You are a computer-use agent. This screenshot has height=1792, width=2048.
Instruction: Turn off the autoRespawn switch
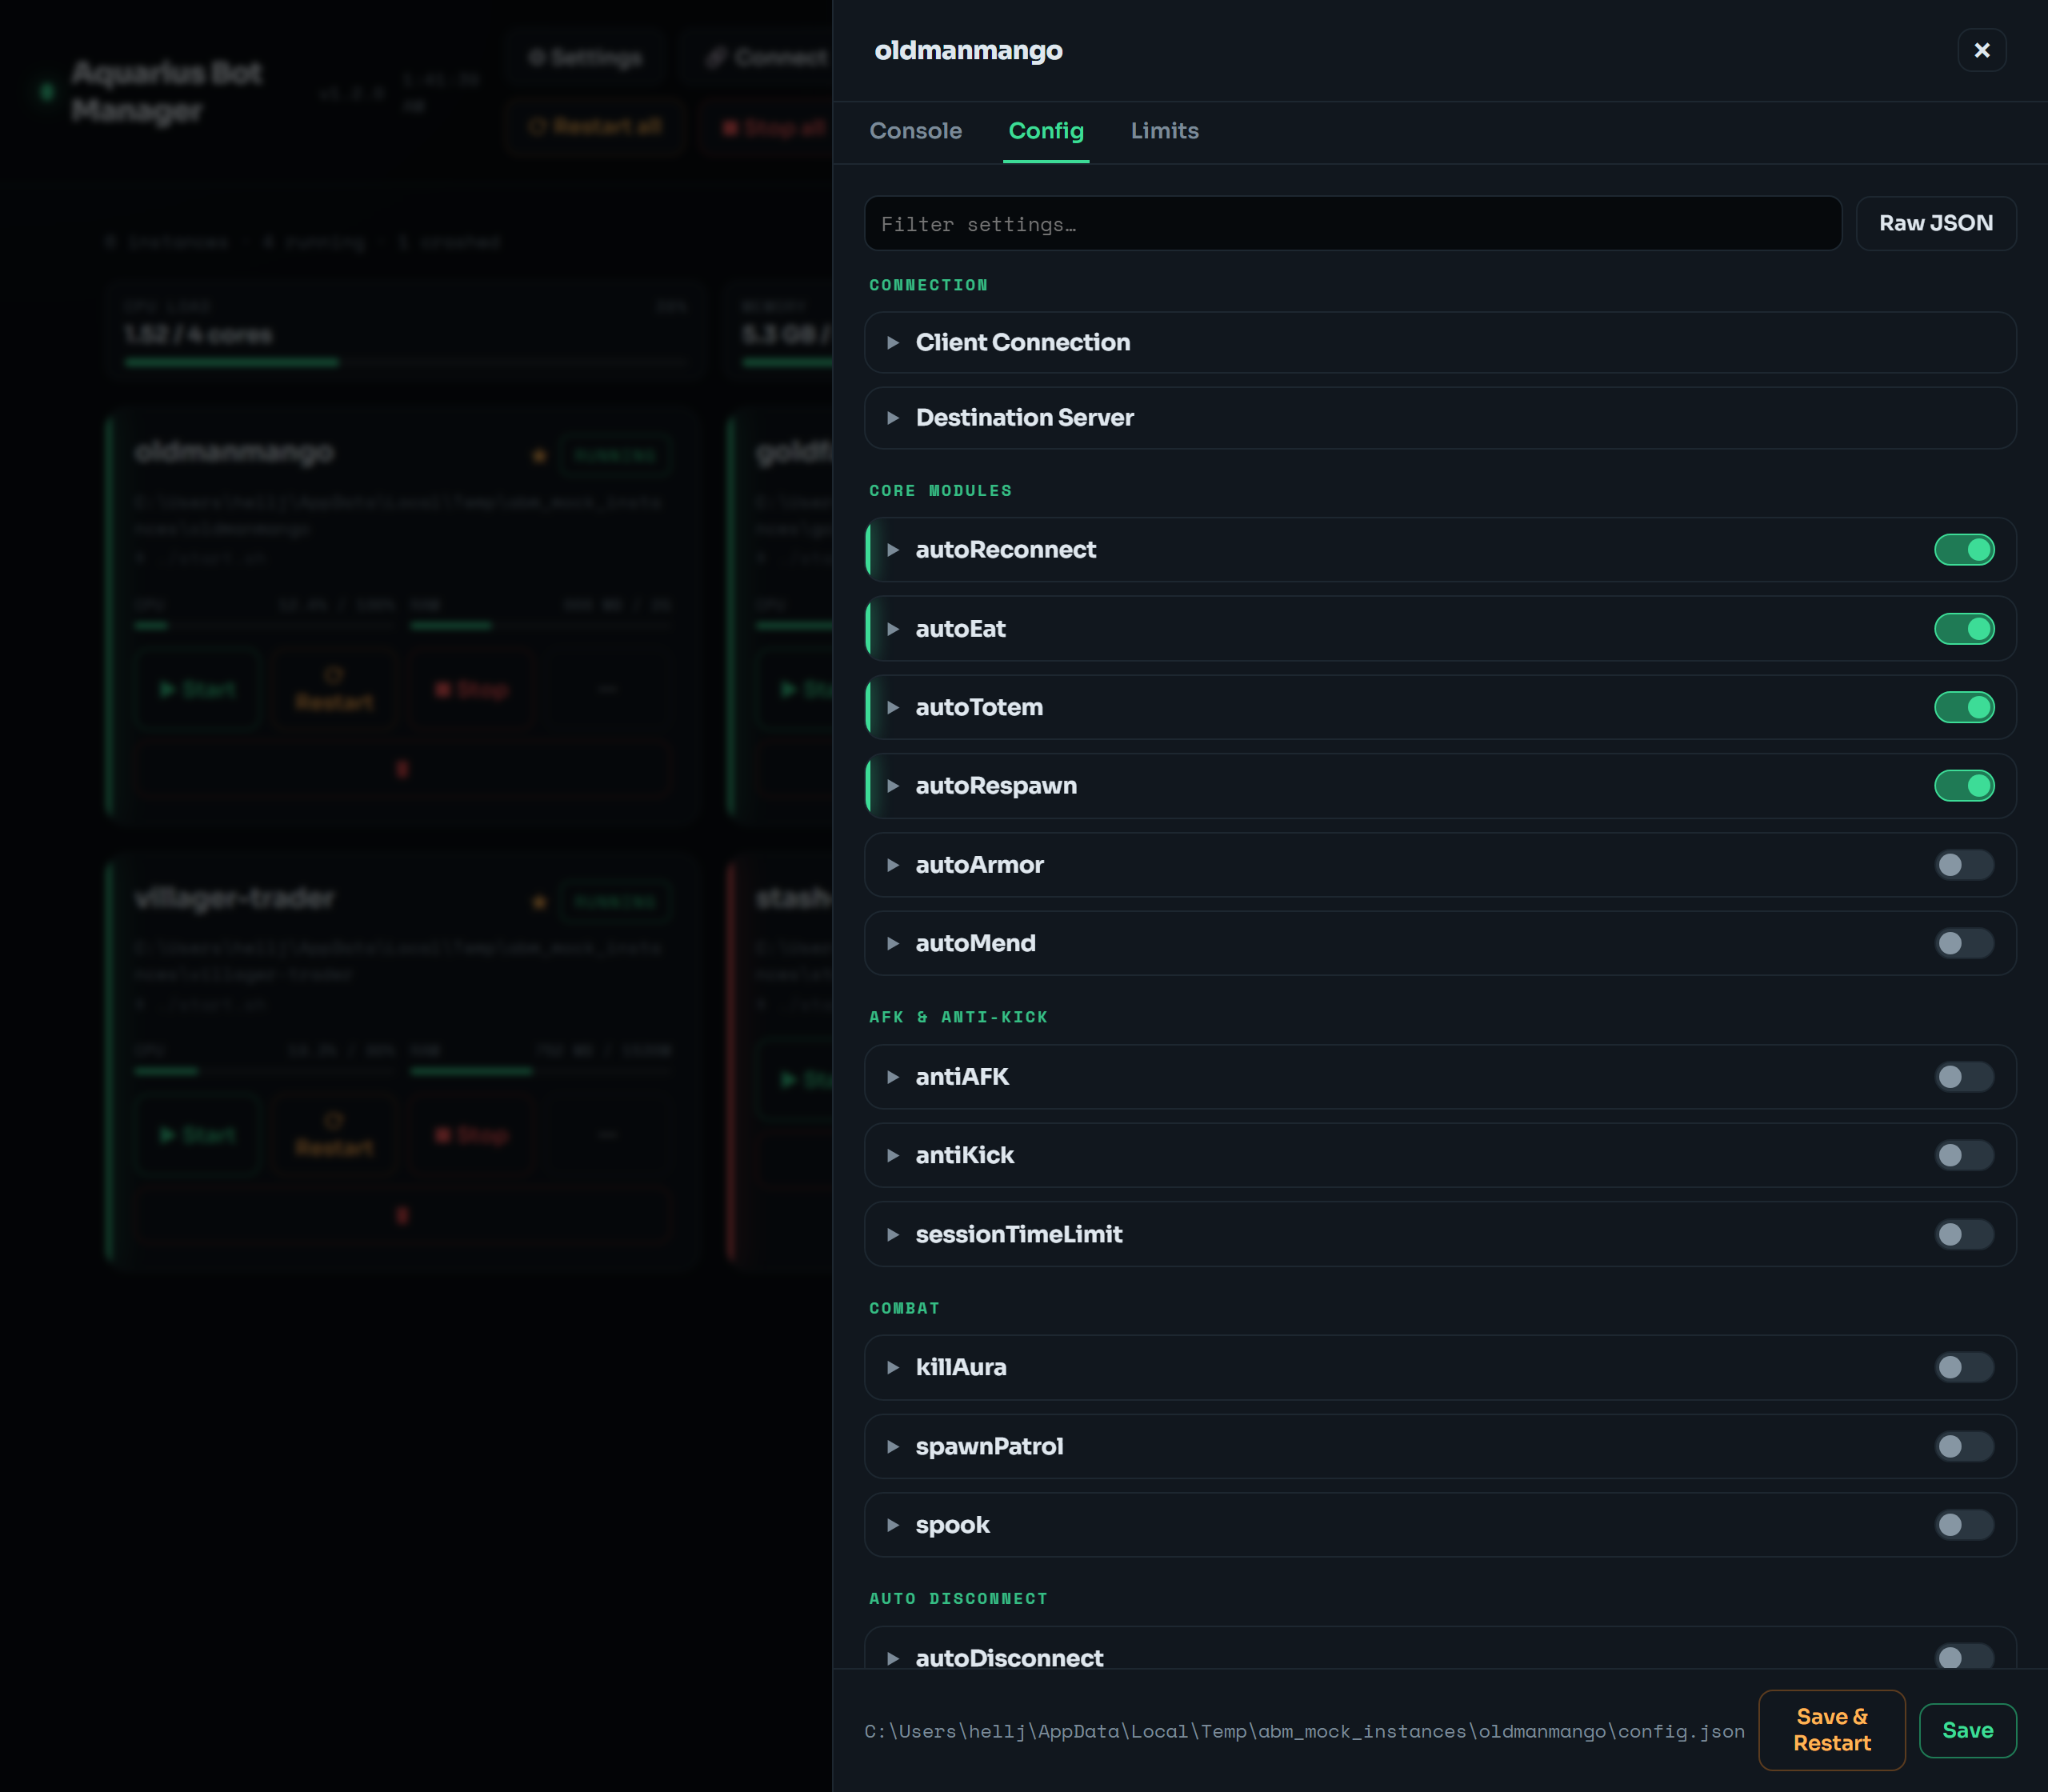pyautogui.click(x=1964, y=786)
